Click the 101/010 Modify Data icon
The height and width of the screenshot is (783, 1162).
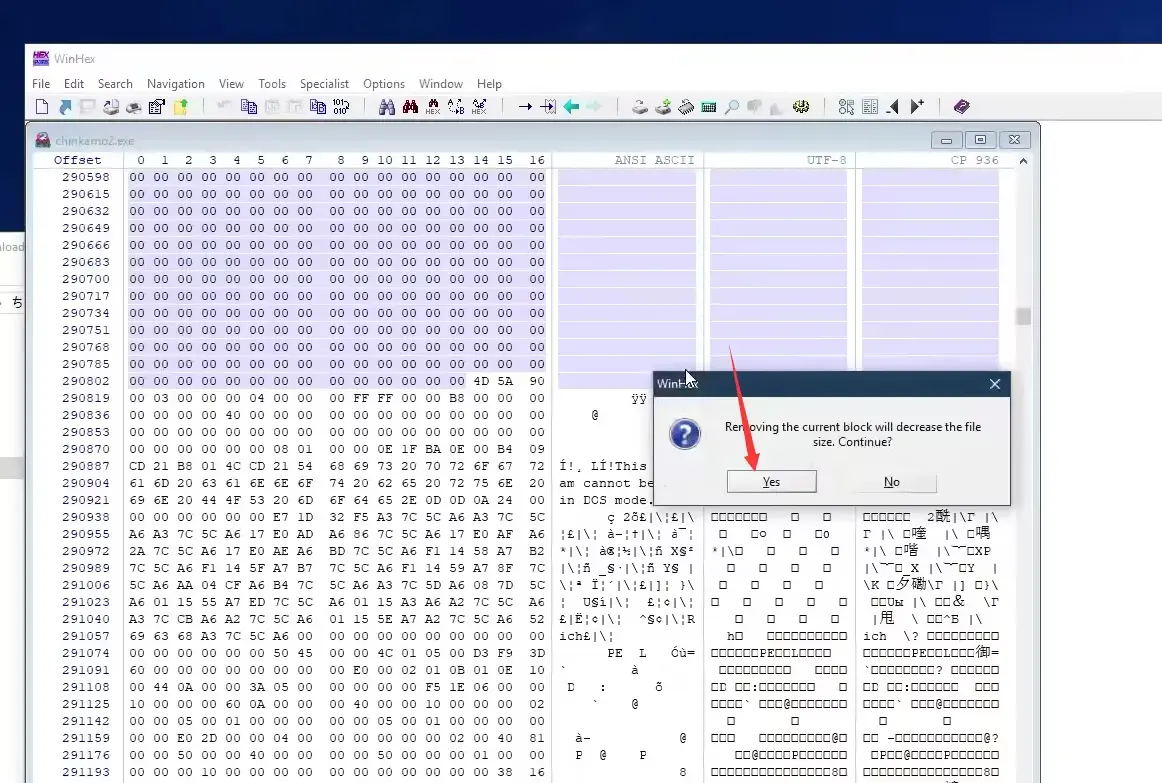[341, 107]
